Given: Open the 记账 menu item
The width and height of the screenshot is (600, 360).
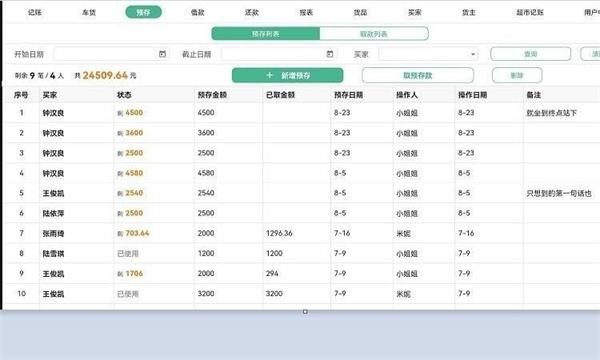Looking at the screenshot, I should (35, 12).
